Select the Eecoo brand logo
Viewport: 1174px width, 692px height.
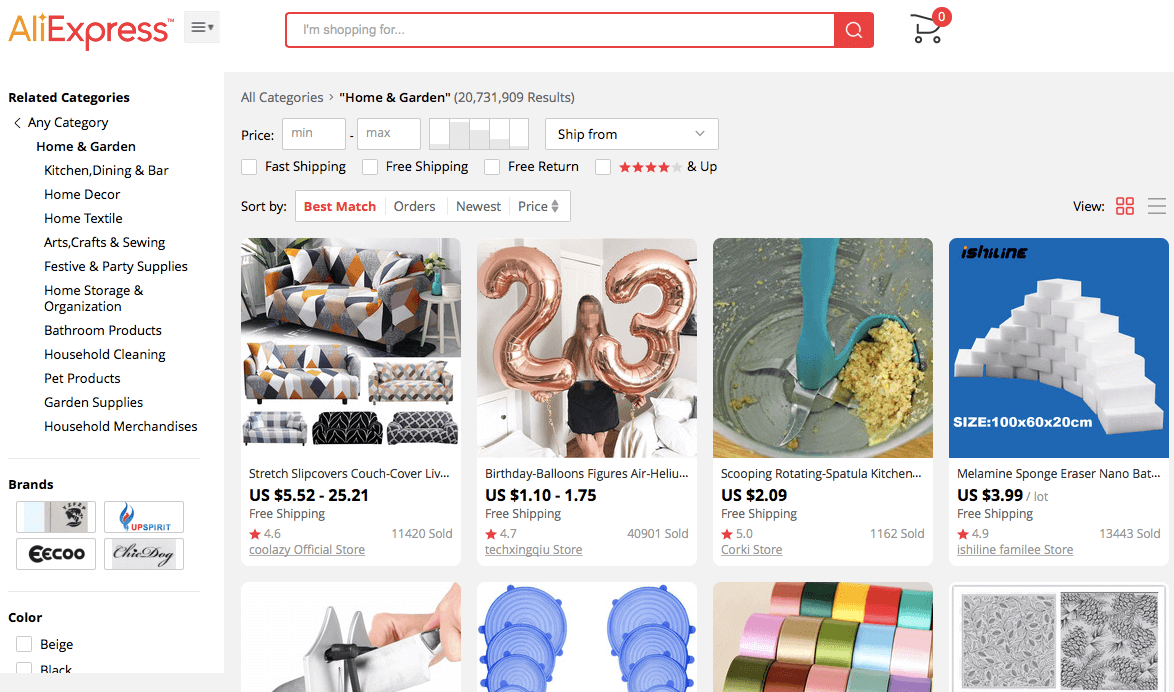(56, 553)
